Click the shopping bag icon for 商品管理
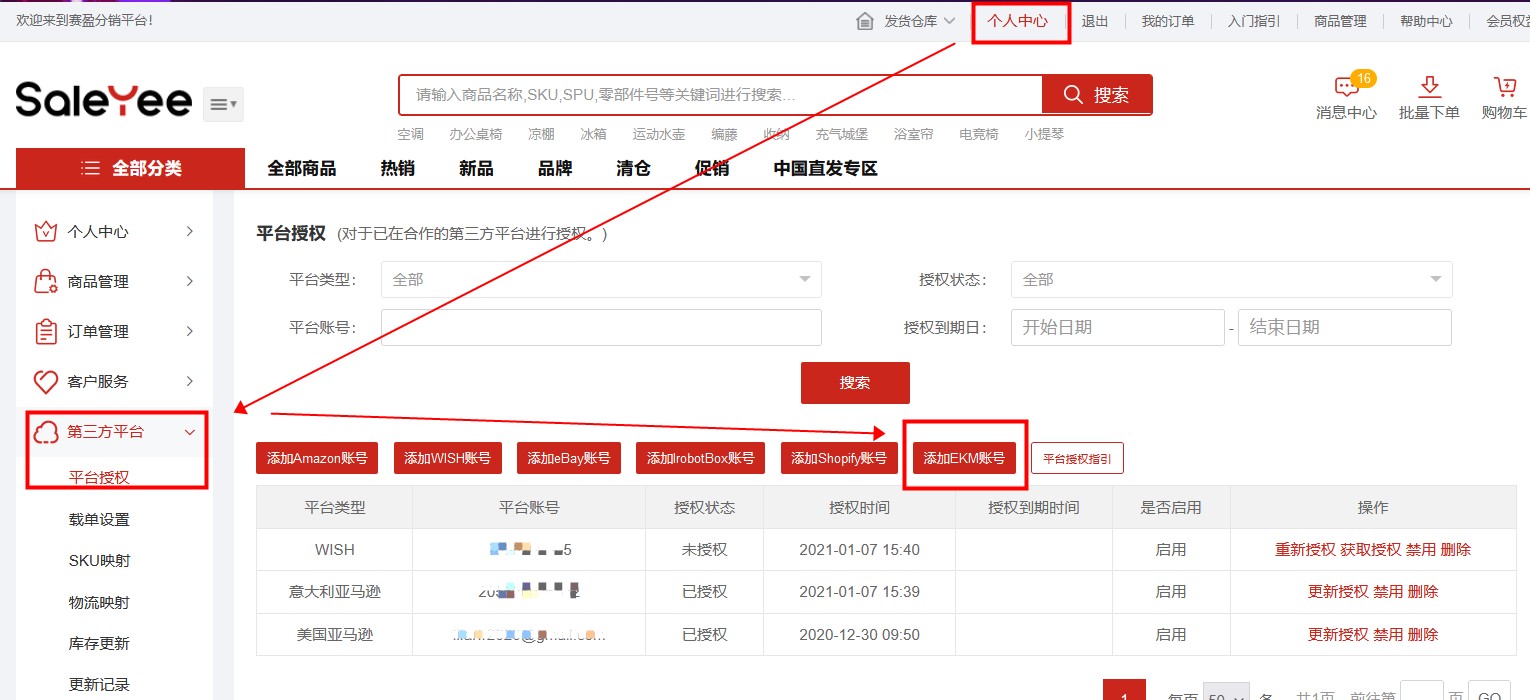This screenshot has height=700, width=1530. (x=45, y=282)
